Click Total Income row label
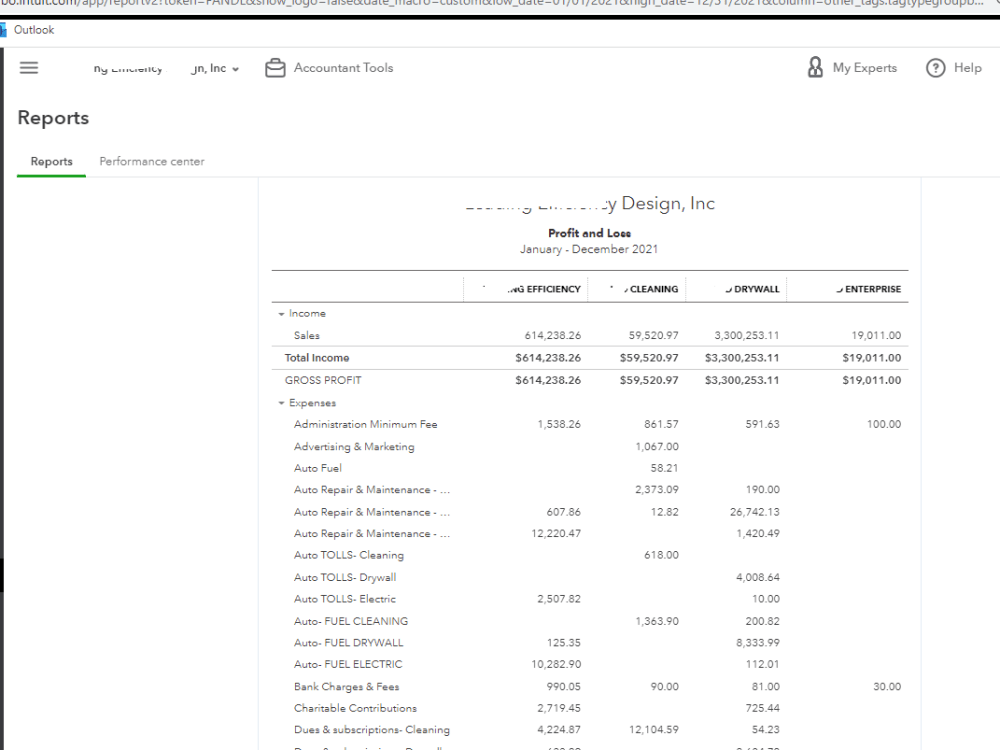This screenshot has height=750, width=1000. 317,358
